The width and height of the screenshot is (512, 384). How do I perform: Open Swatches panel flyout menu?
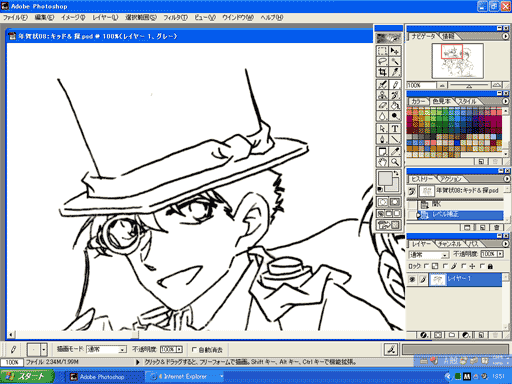tap(506, 101)
